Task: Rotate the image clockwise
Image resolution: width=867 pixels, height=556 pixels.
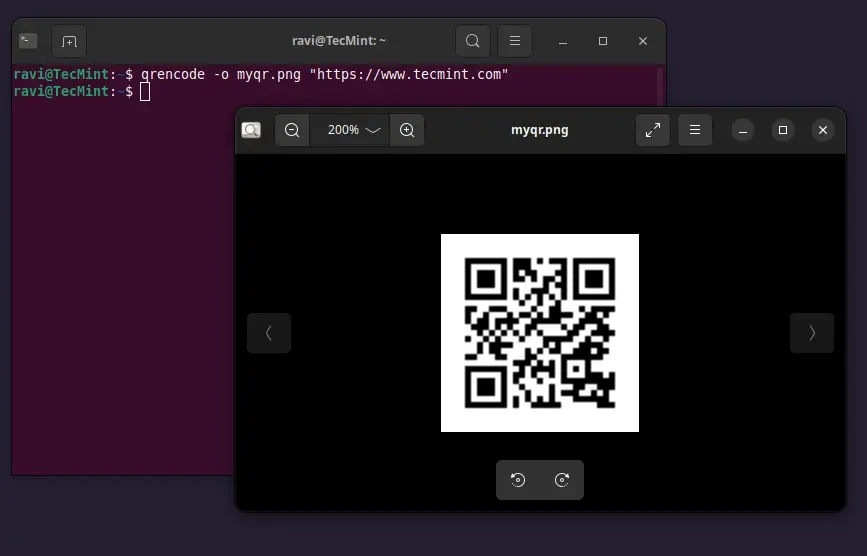Action: (x=562, y=480)
